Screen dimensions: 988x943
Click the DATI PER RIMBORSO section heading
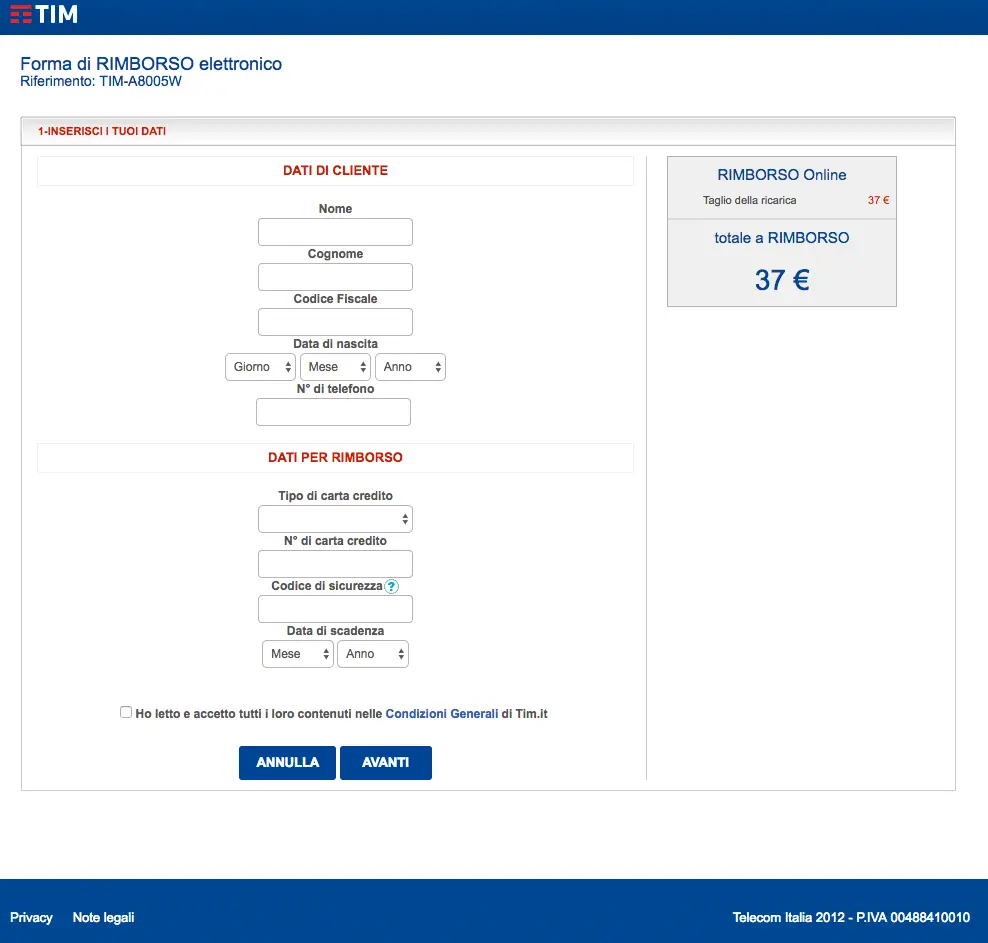(335, 458)
